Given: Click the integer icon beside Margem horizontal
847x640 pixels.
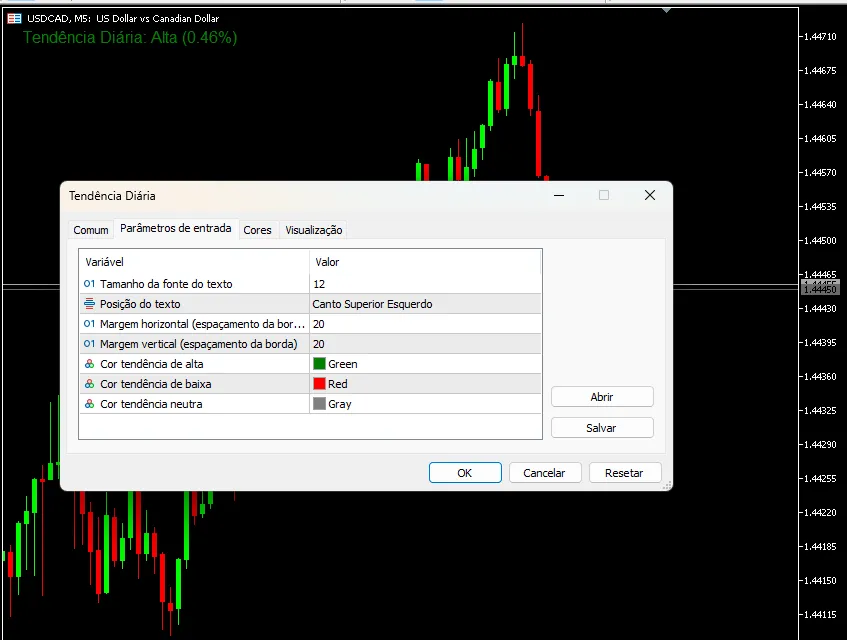Looking at the screenshot, I should click(90, 324).
